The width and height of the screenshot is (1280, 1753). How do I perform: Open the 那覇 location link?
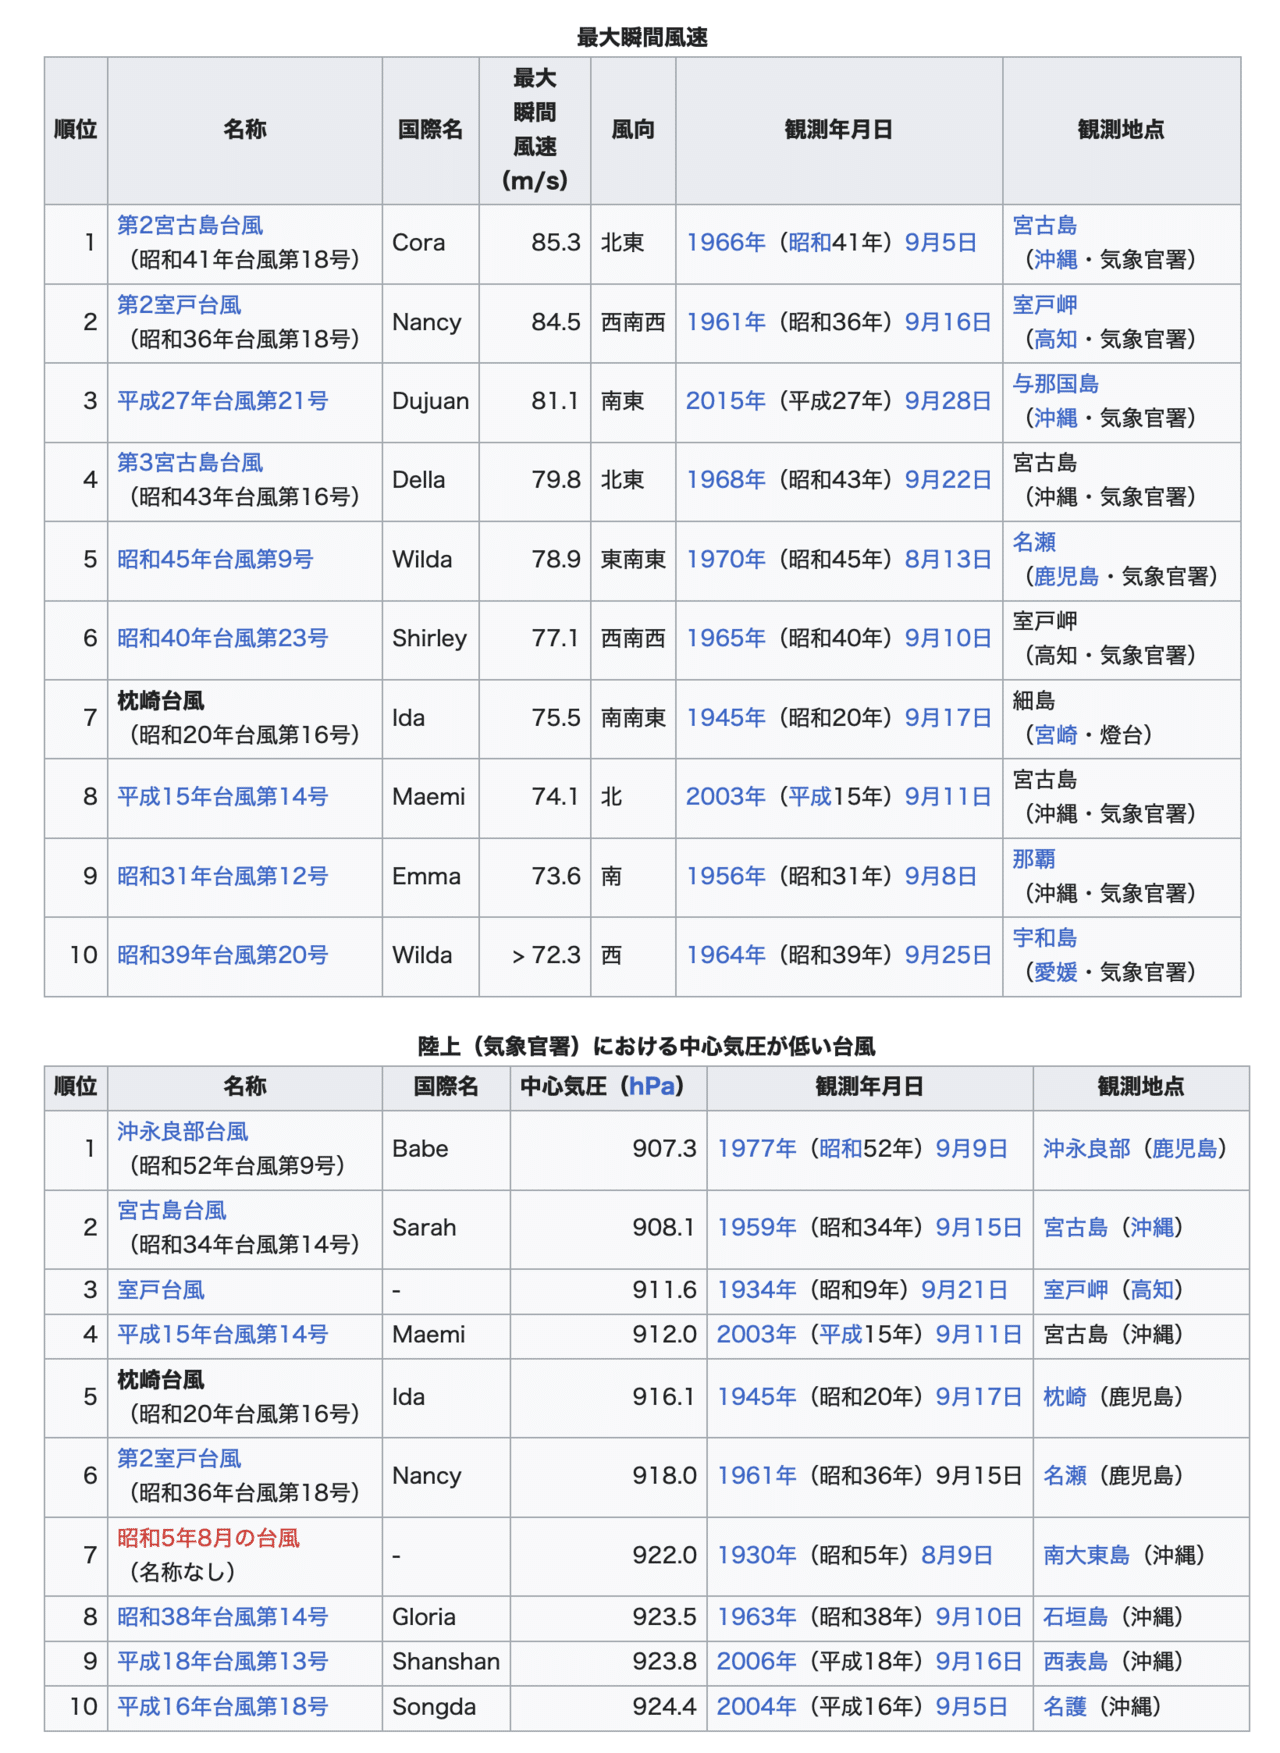(1034, 859)
